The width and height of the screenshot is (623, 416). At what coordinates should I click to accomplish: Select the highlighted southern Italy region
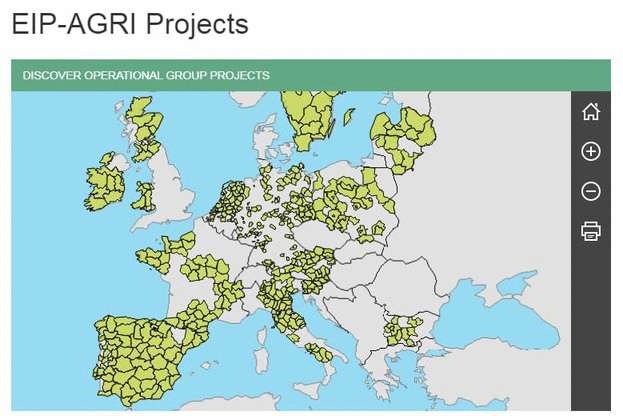tap(320, 352)
